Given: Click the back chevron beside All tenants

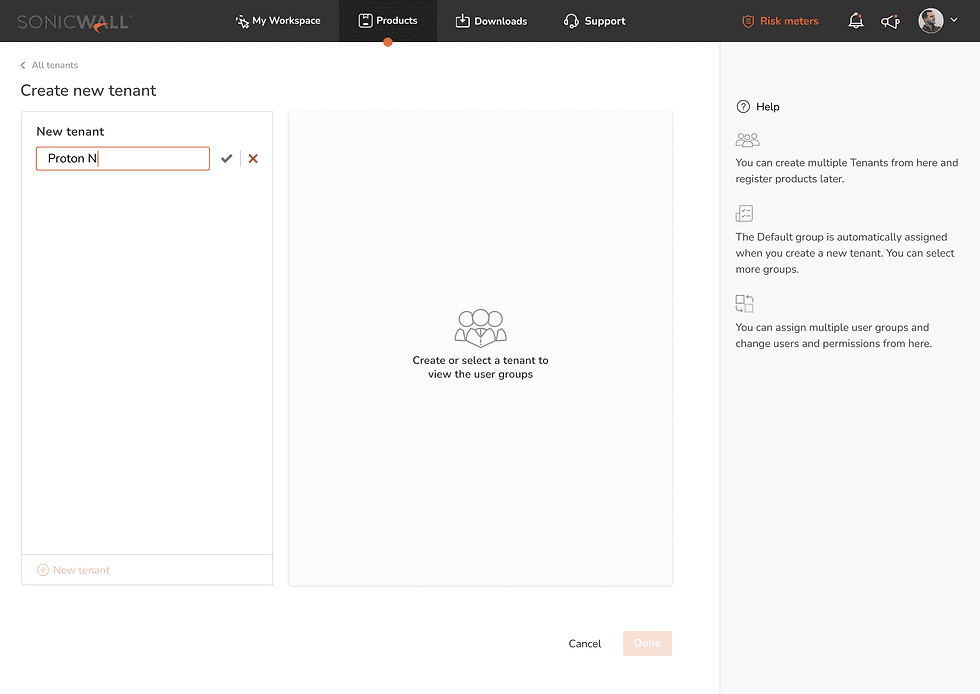Looking at the screenshot, I should [x=23, y=65].
